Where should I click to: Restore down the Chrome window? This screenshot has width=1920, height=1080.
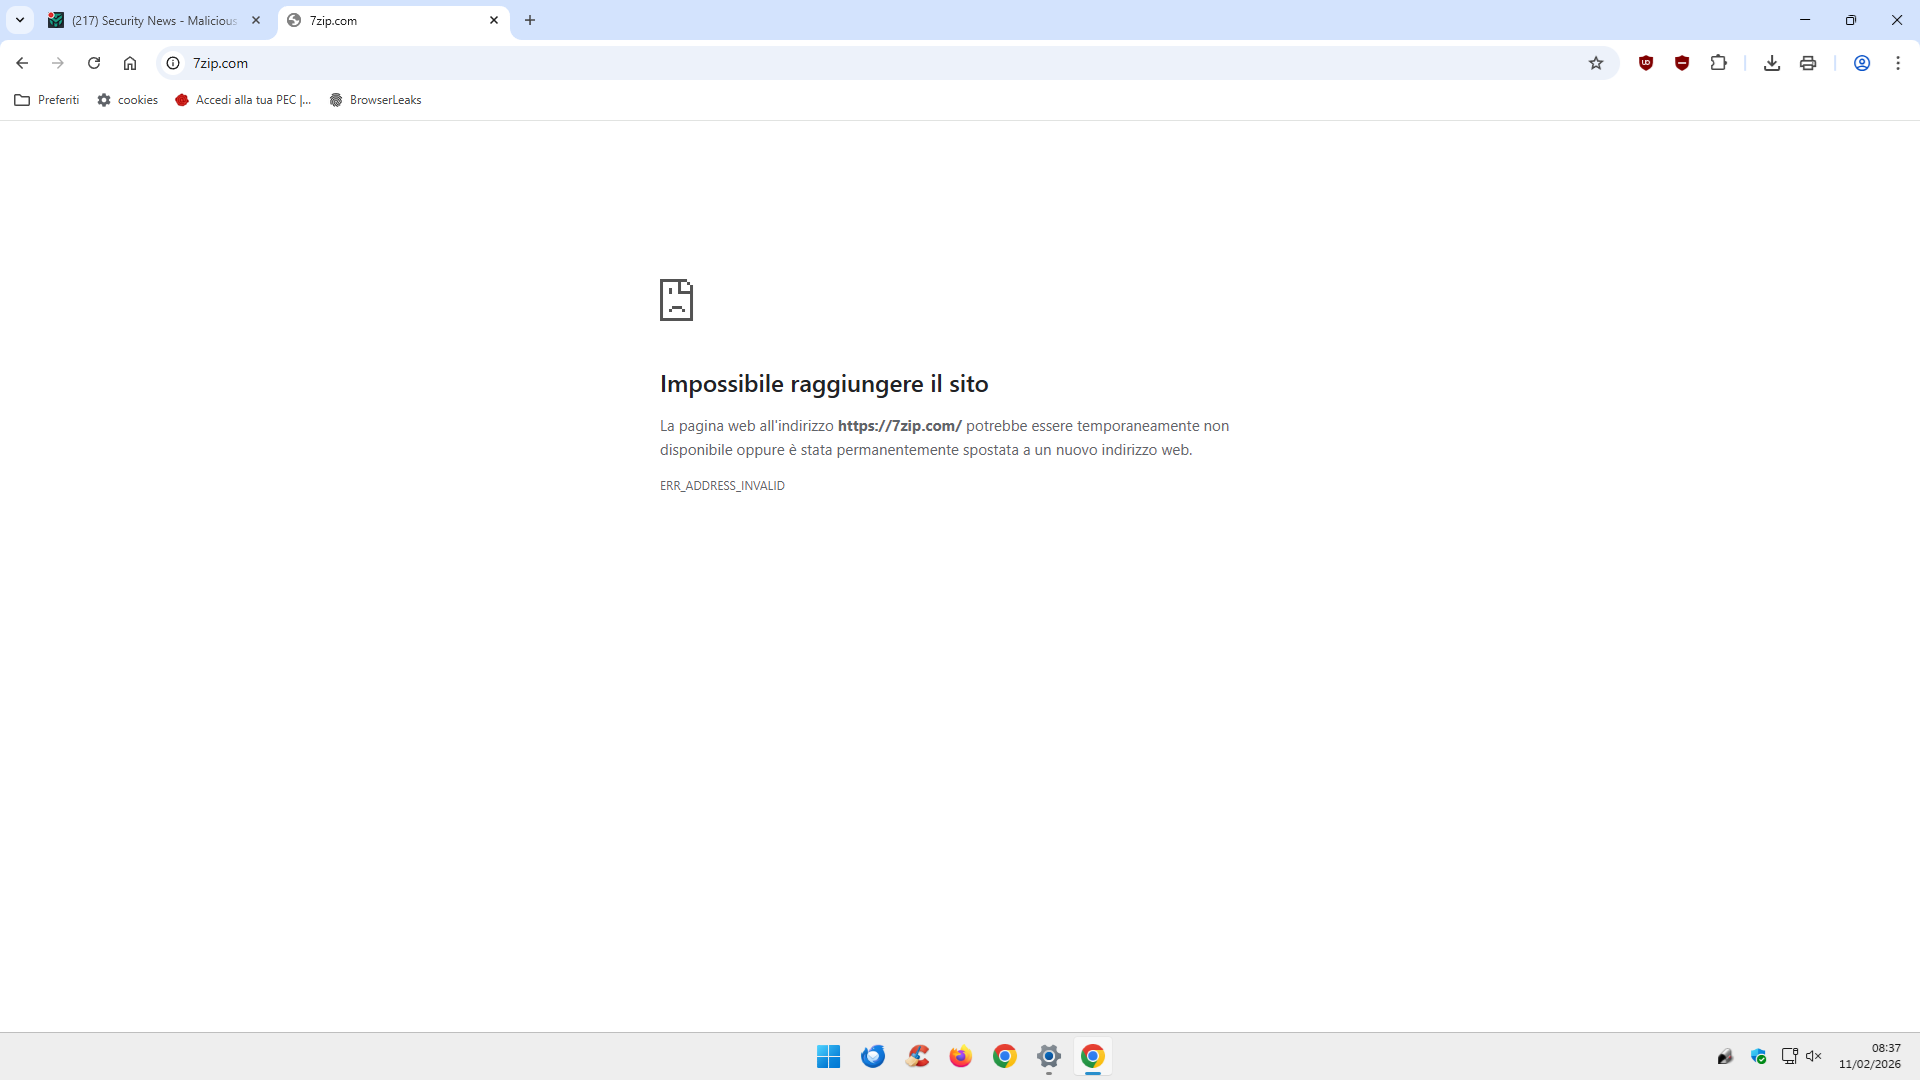tap(1851, 20)
